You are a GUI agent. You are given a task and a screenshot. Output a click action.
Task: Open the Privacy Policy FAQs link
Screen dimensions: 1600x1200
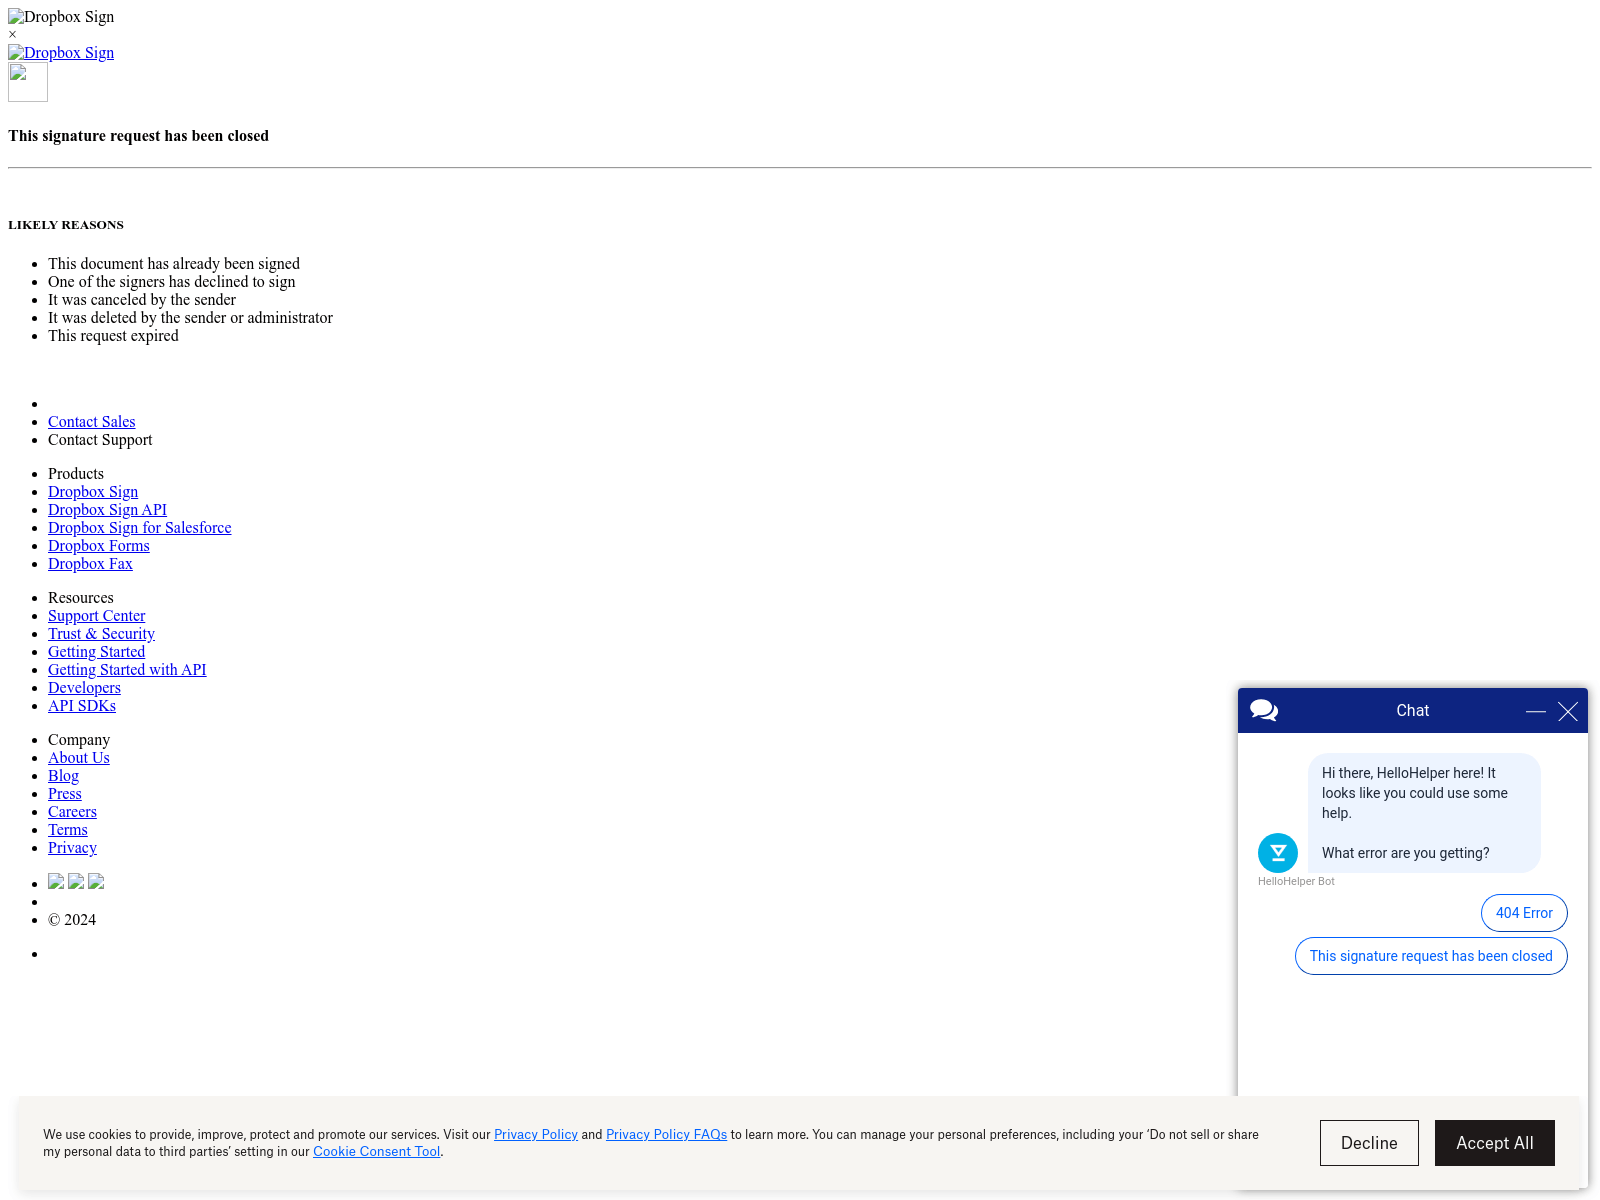click(666, 1134)
